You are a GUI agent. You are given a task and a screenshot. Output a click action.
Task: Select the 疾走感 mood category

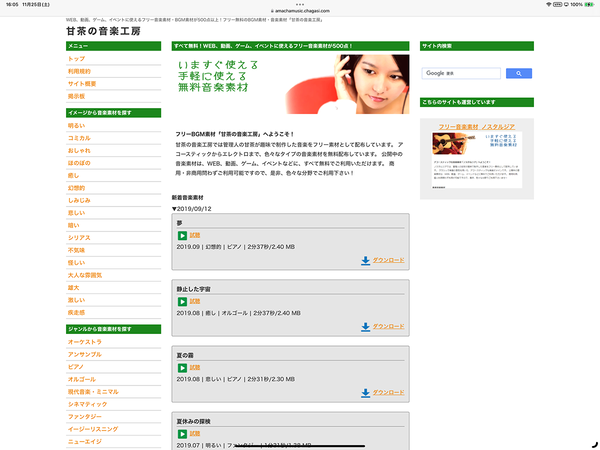point(77,313)
